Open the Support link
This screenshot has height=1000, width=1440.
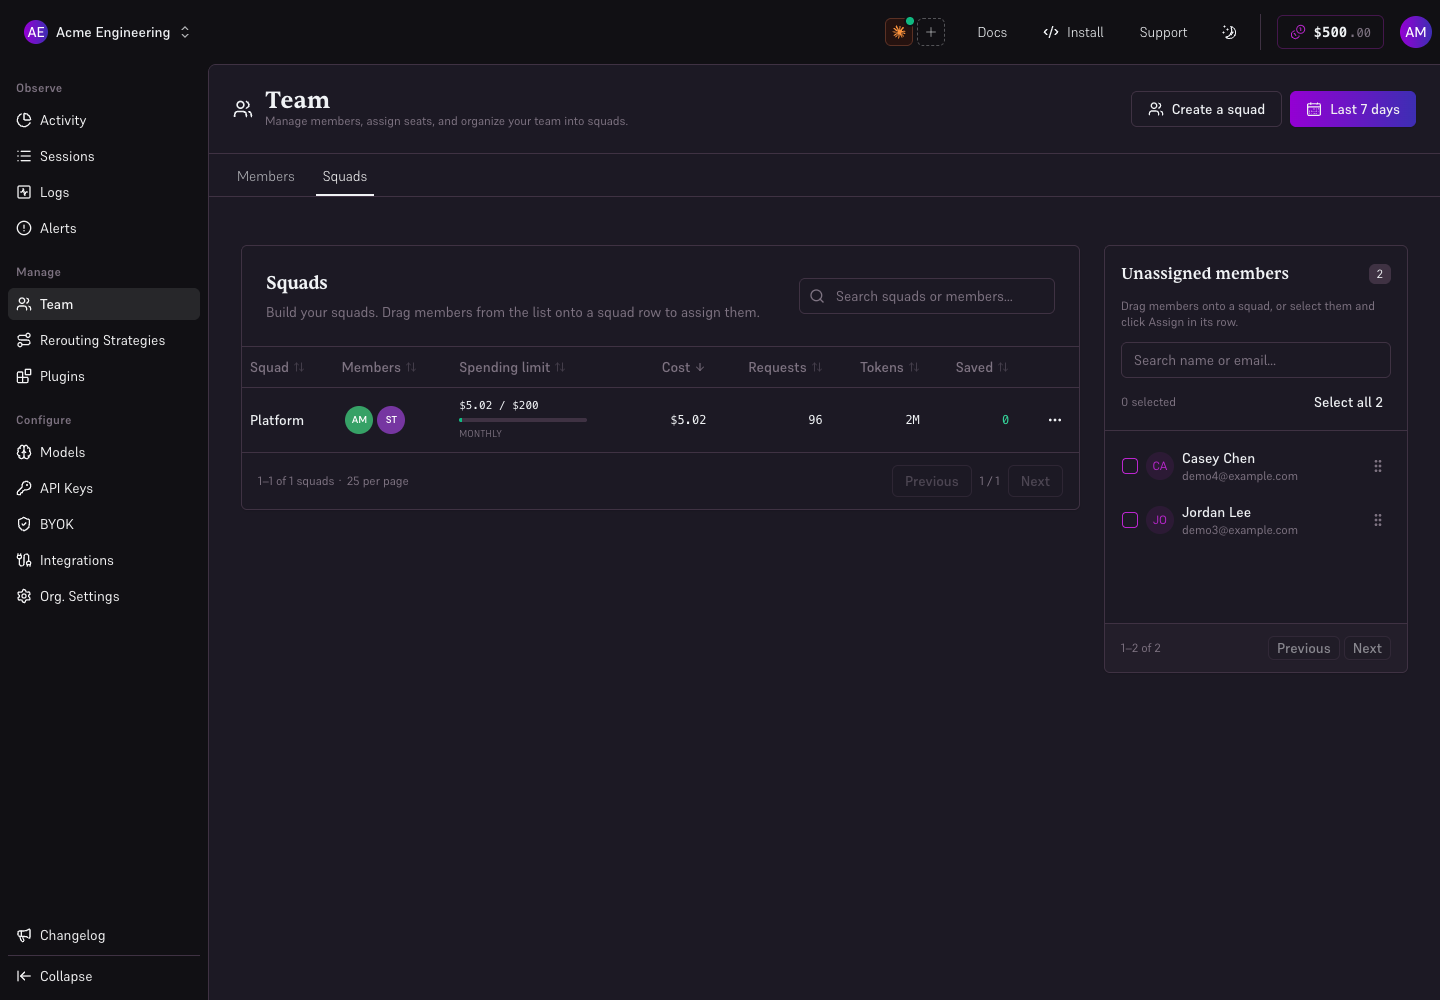click(x=1163, y=32)
